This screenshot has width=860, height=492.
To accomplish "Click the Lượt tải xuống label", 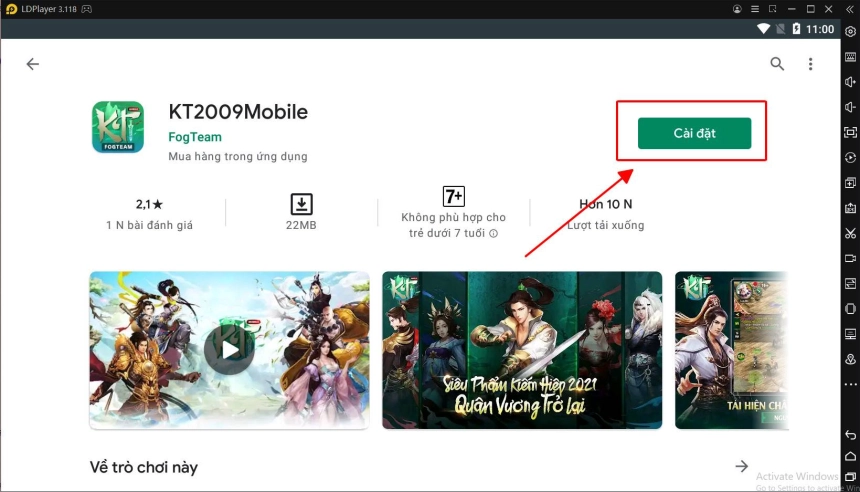I will (x=606, y=225).
